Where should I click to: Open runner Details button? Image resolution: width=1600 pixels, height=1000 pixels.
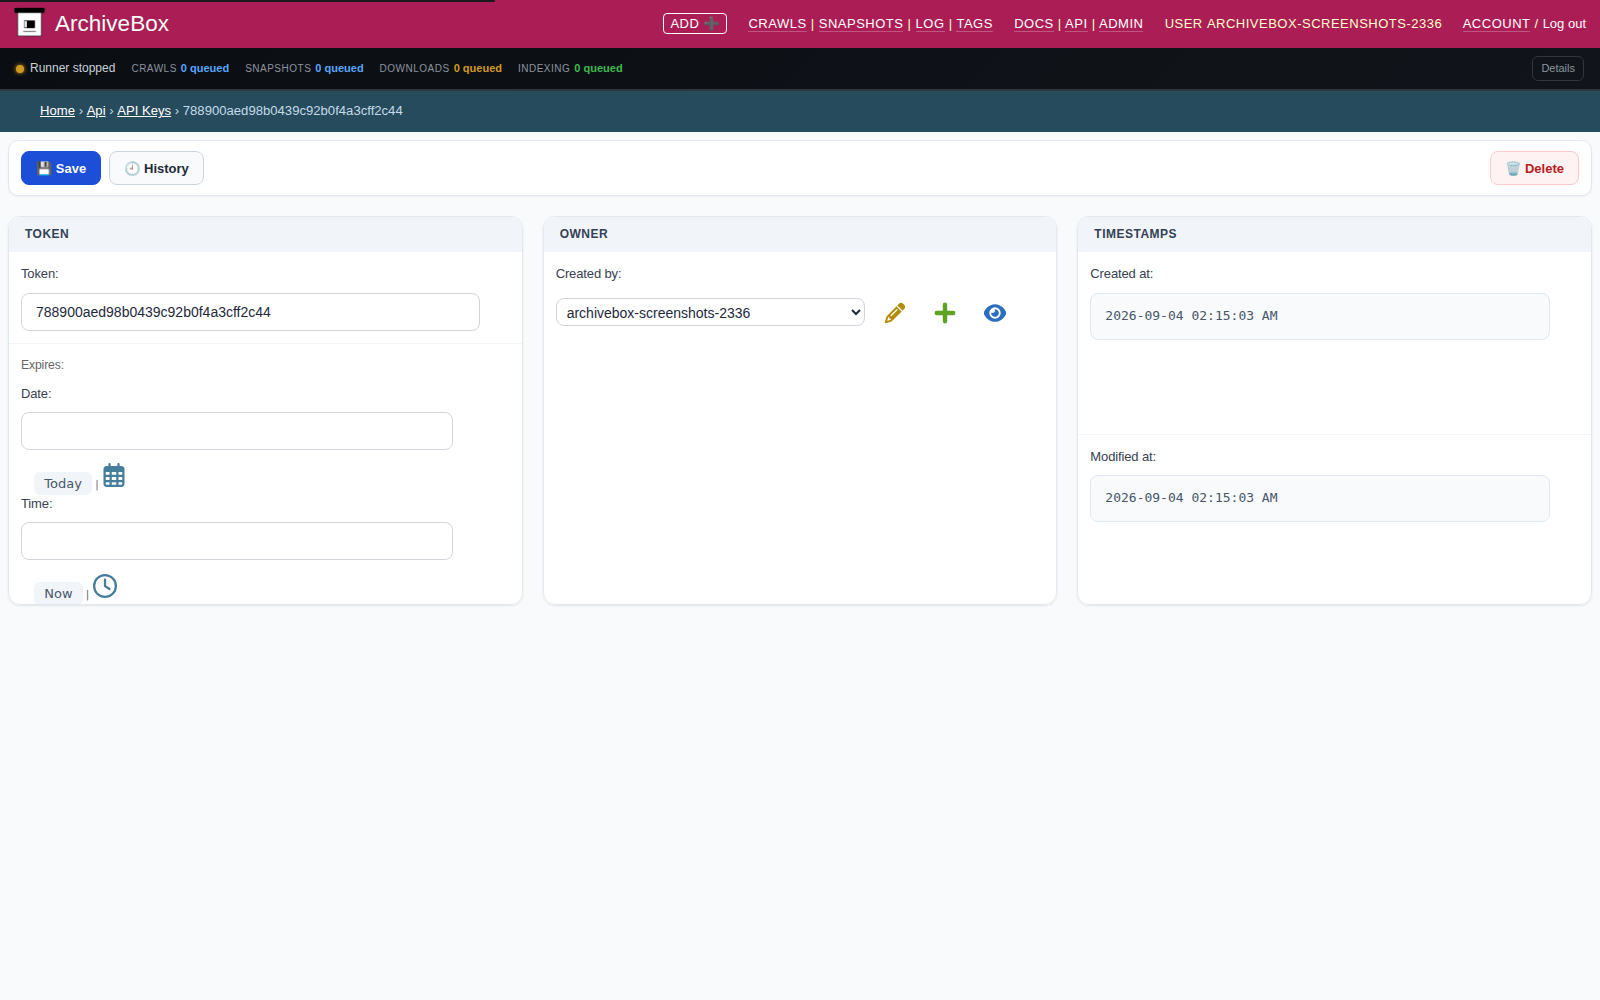coord(1557,68)
